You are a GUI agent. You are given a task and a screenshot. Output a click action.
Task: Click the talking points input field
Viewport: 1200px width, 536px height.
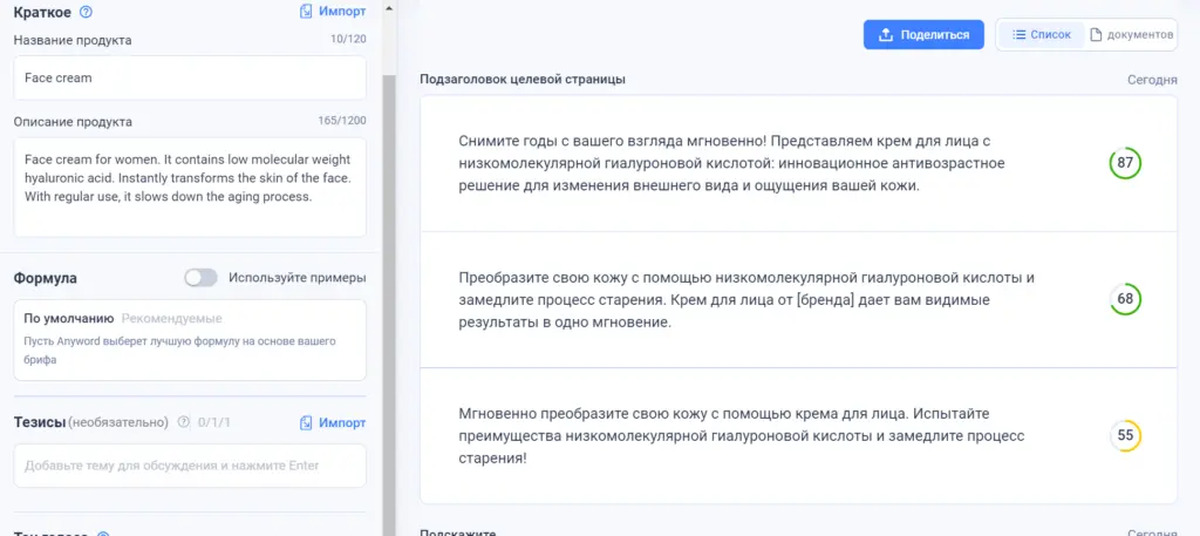(x=190, y=465)
